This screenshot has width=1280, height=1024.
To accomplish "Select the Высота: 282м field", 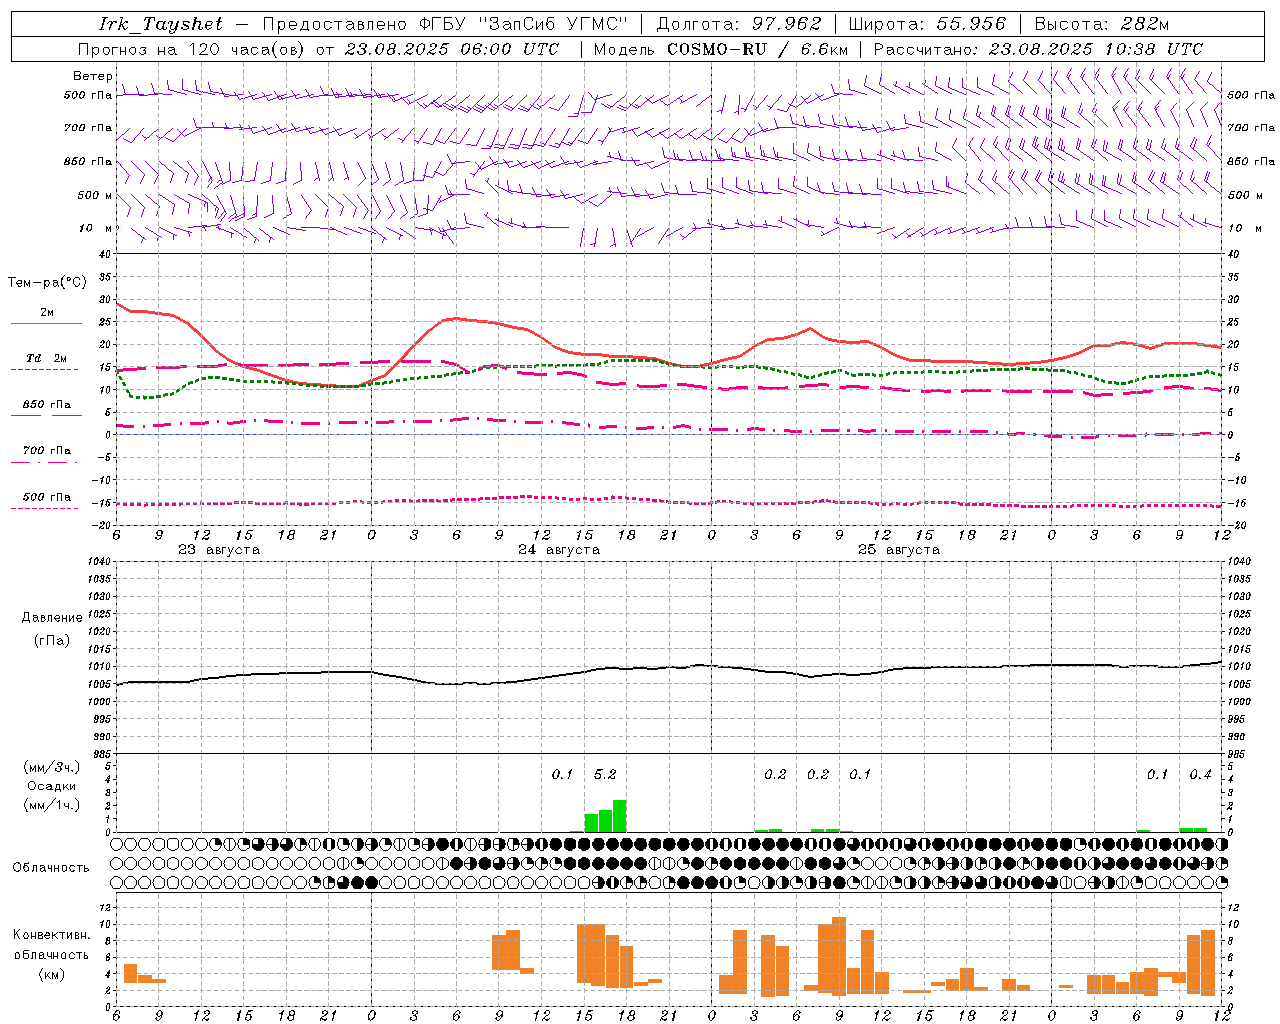I will coord(1102,24).
